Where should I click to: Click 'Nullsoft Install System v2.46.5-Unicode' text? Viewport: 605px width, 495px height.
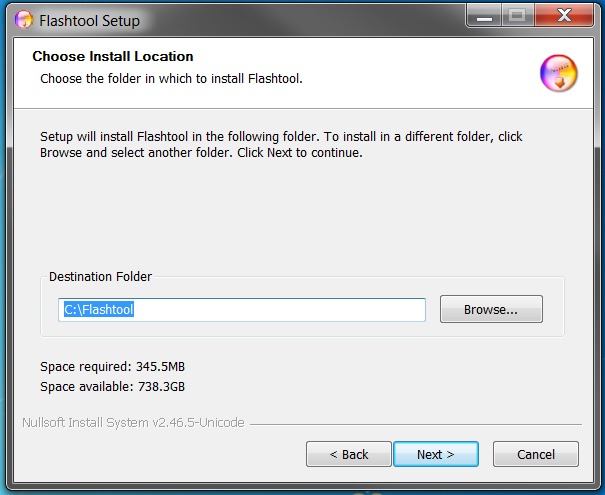click(x=133, y=422)
